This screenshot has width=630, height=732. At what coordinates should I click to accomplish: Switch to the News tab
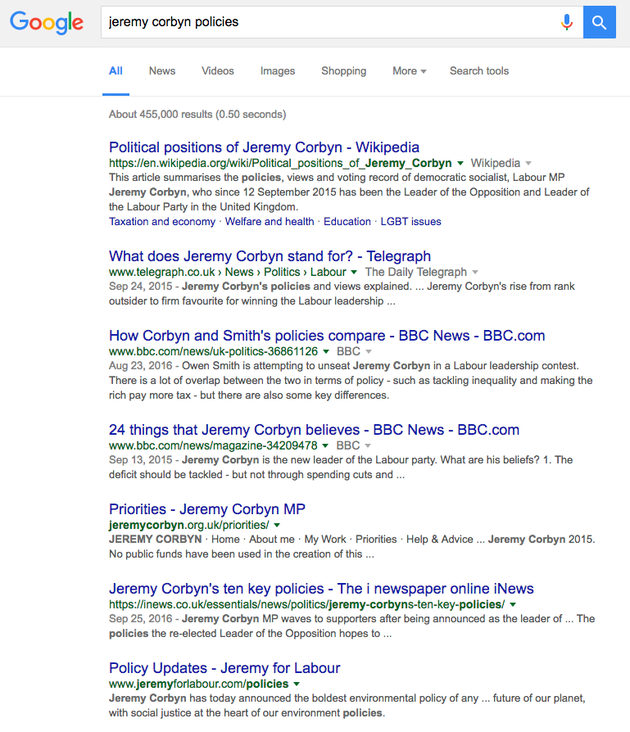162,71
